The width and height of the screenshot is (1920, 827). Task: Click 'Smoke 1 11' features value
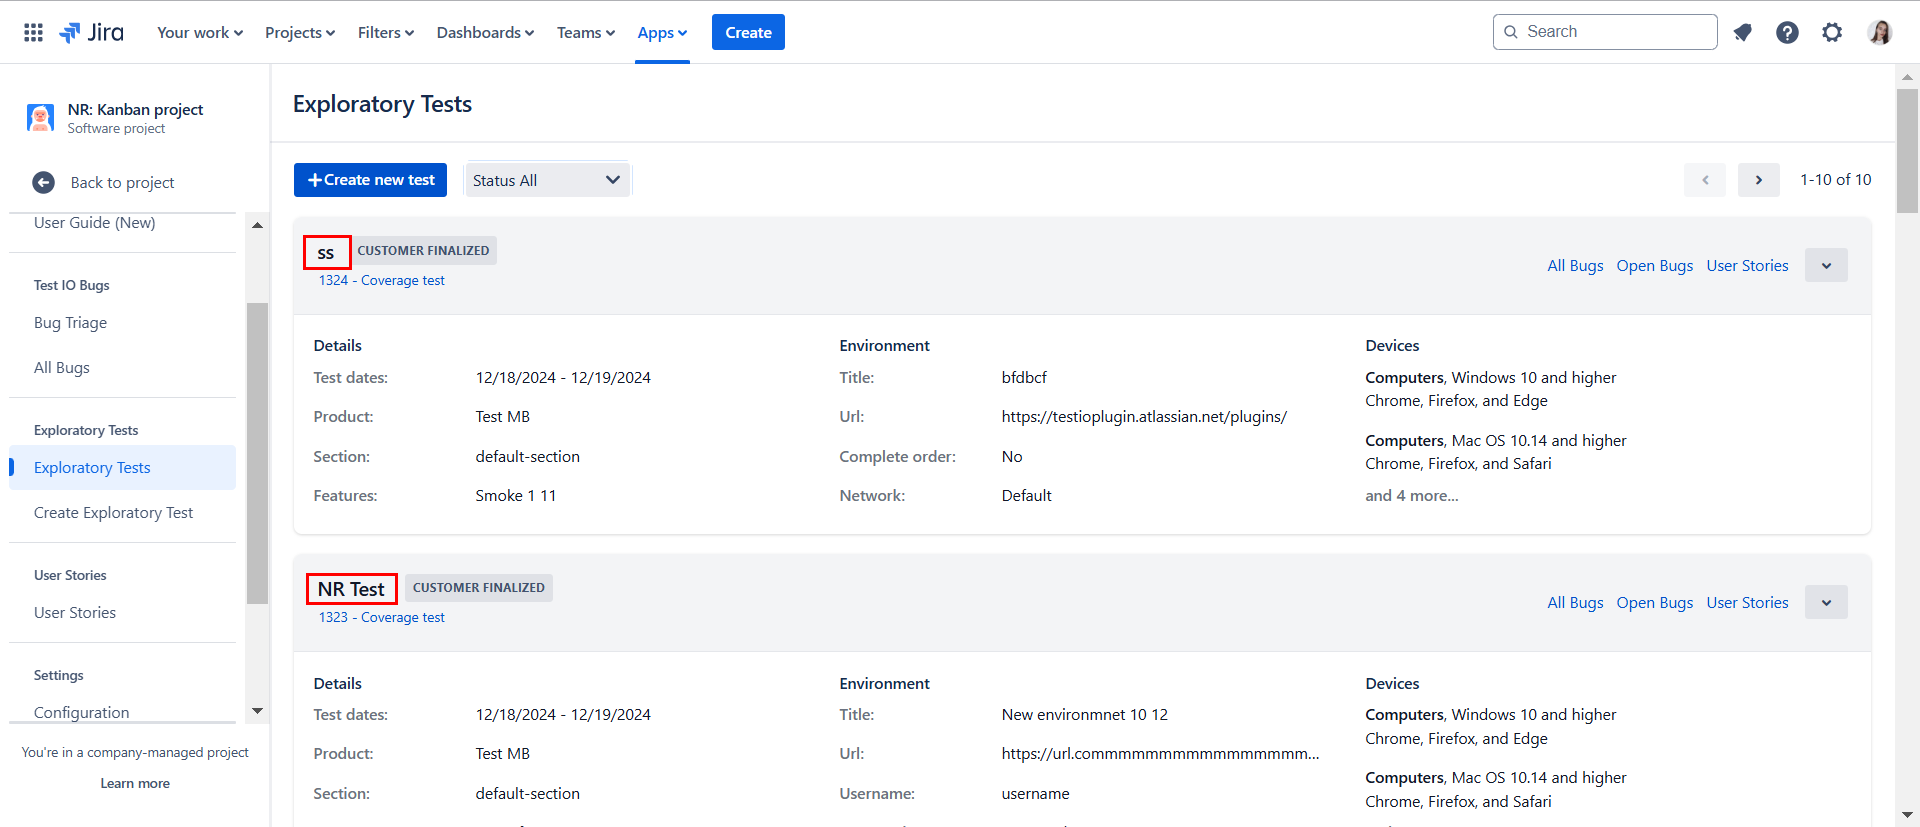(x=516, y=496)
